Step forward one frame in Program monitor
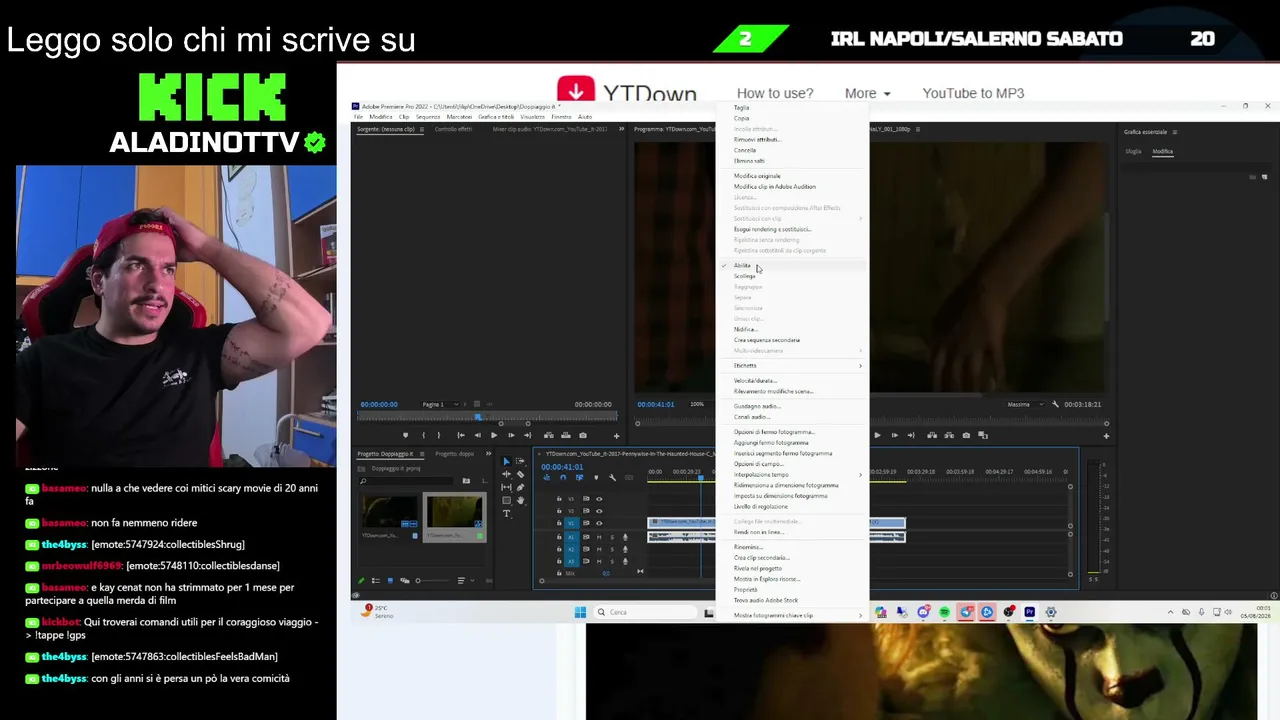The width and height of the screenshot is (1280, 720). [894, 435]
